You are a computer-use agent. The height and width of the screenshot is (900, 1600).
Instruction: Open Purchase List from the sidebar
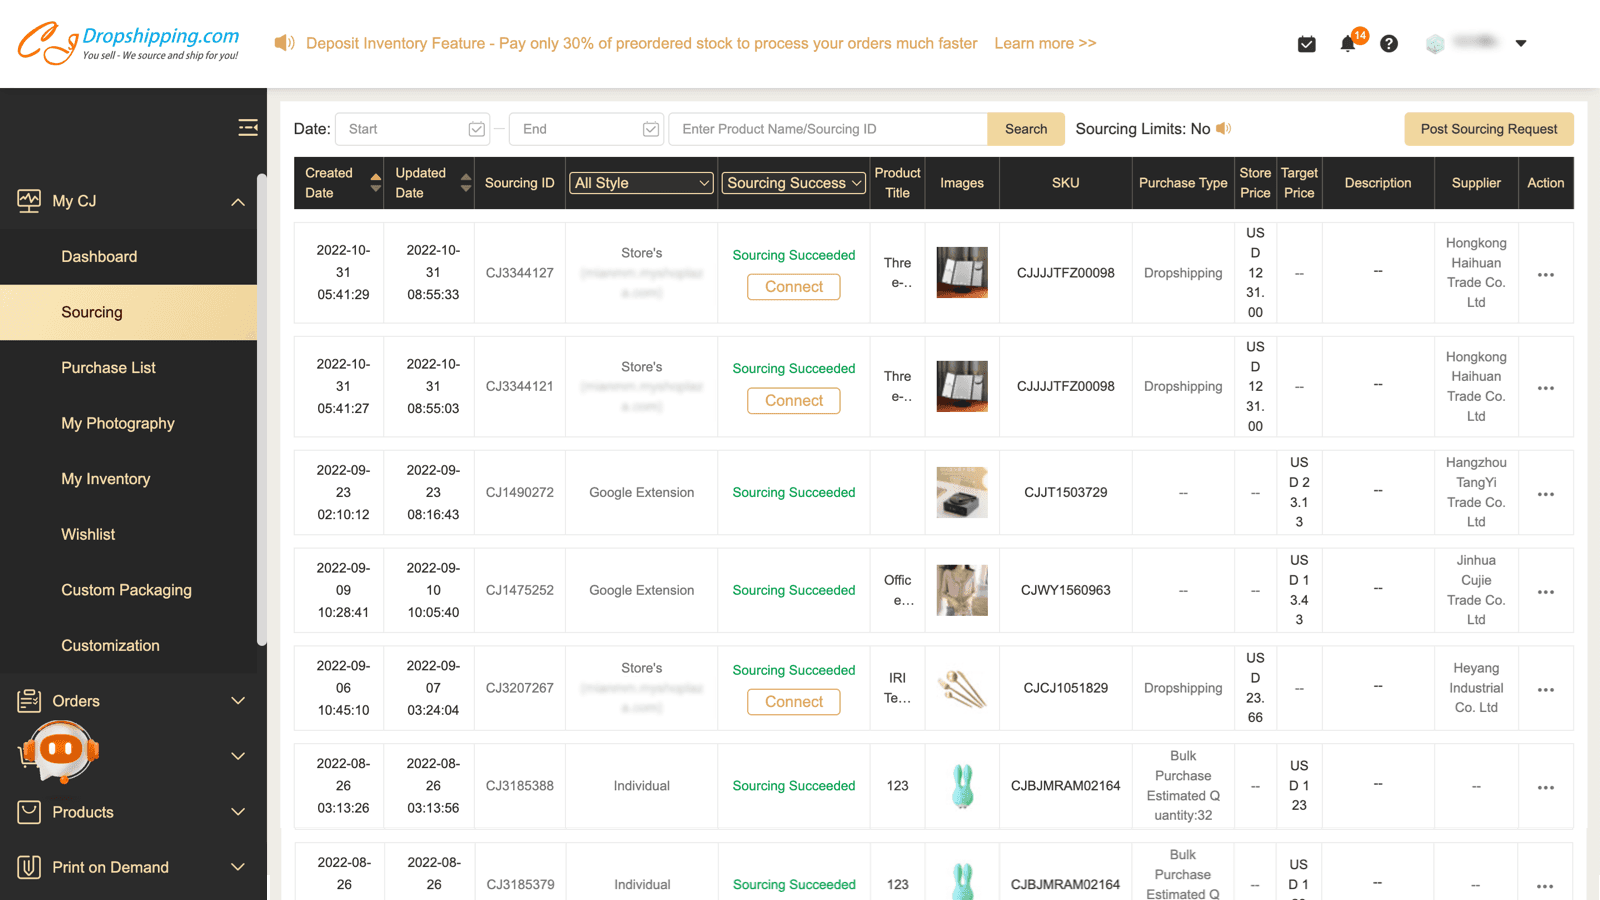click(x=109, y=367)
